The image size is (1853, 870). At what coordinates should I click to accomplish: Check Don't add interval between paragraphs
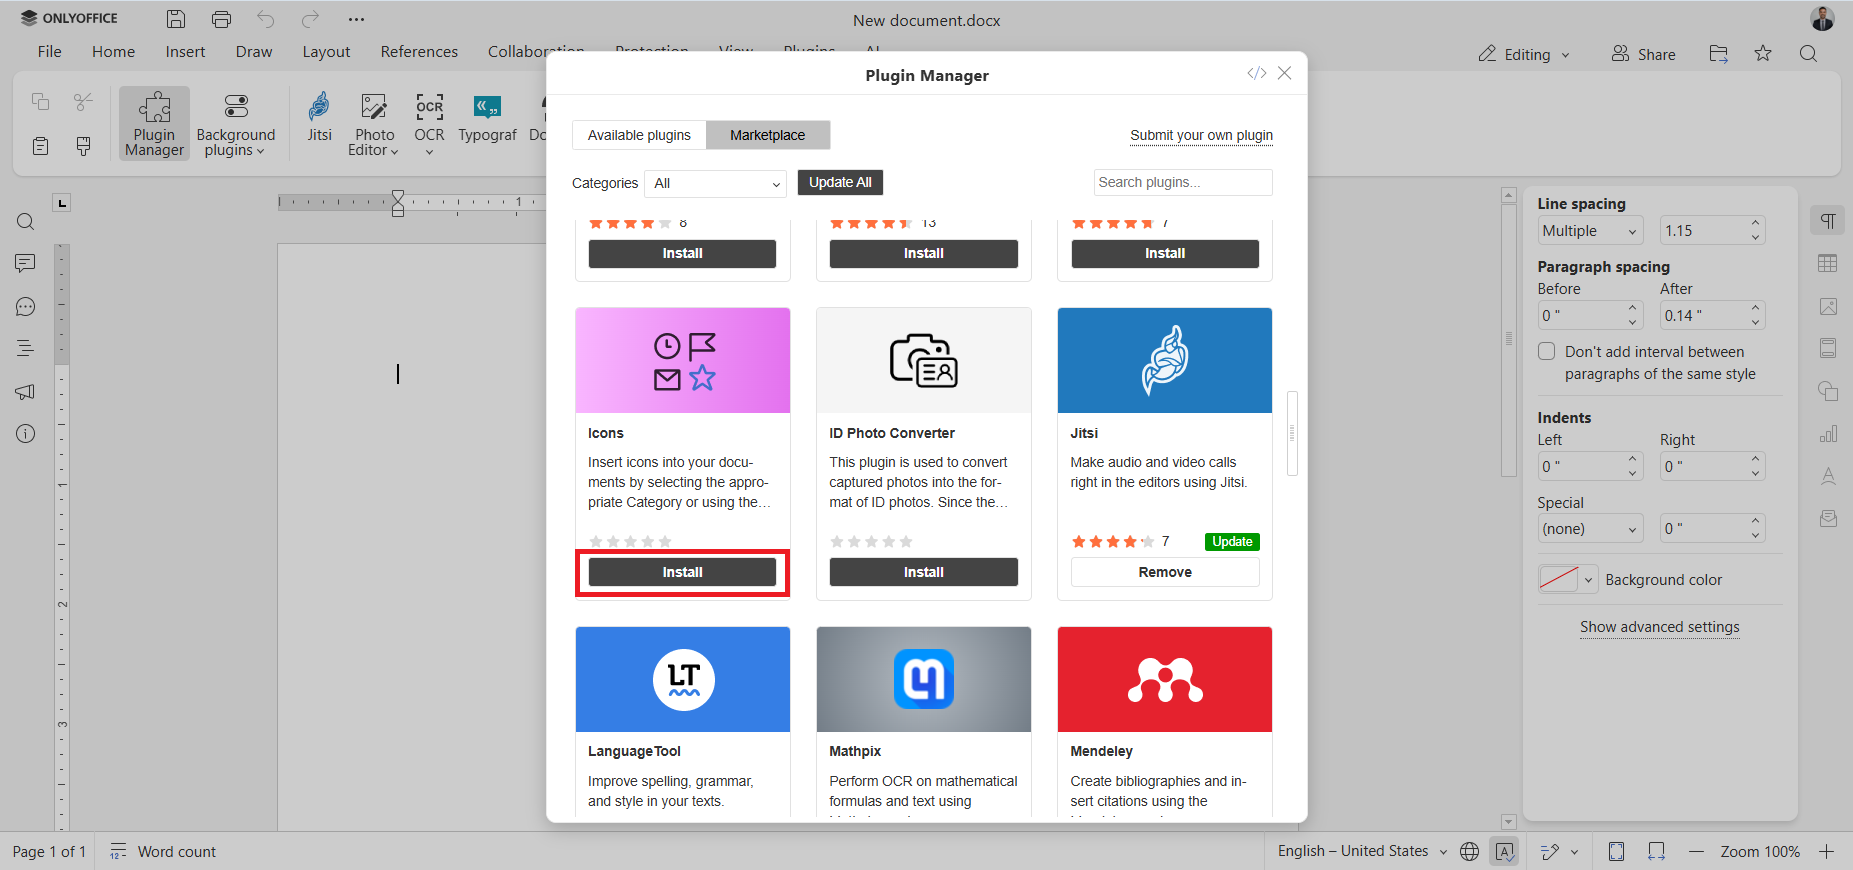(1547, 351)
